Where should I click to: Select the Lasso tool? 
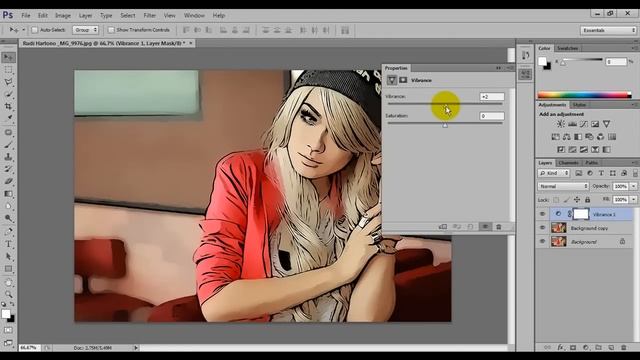9,82
